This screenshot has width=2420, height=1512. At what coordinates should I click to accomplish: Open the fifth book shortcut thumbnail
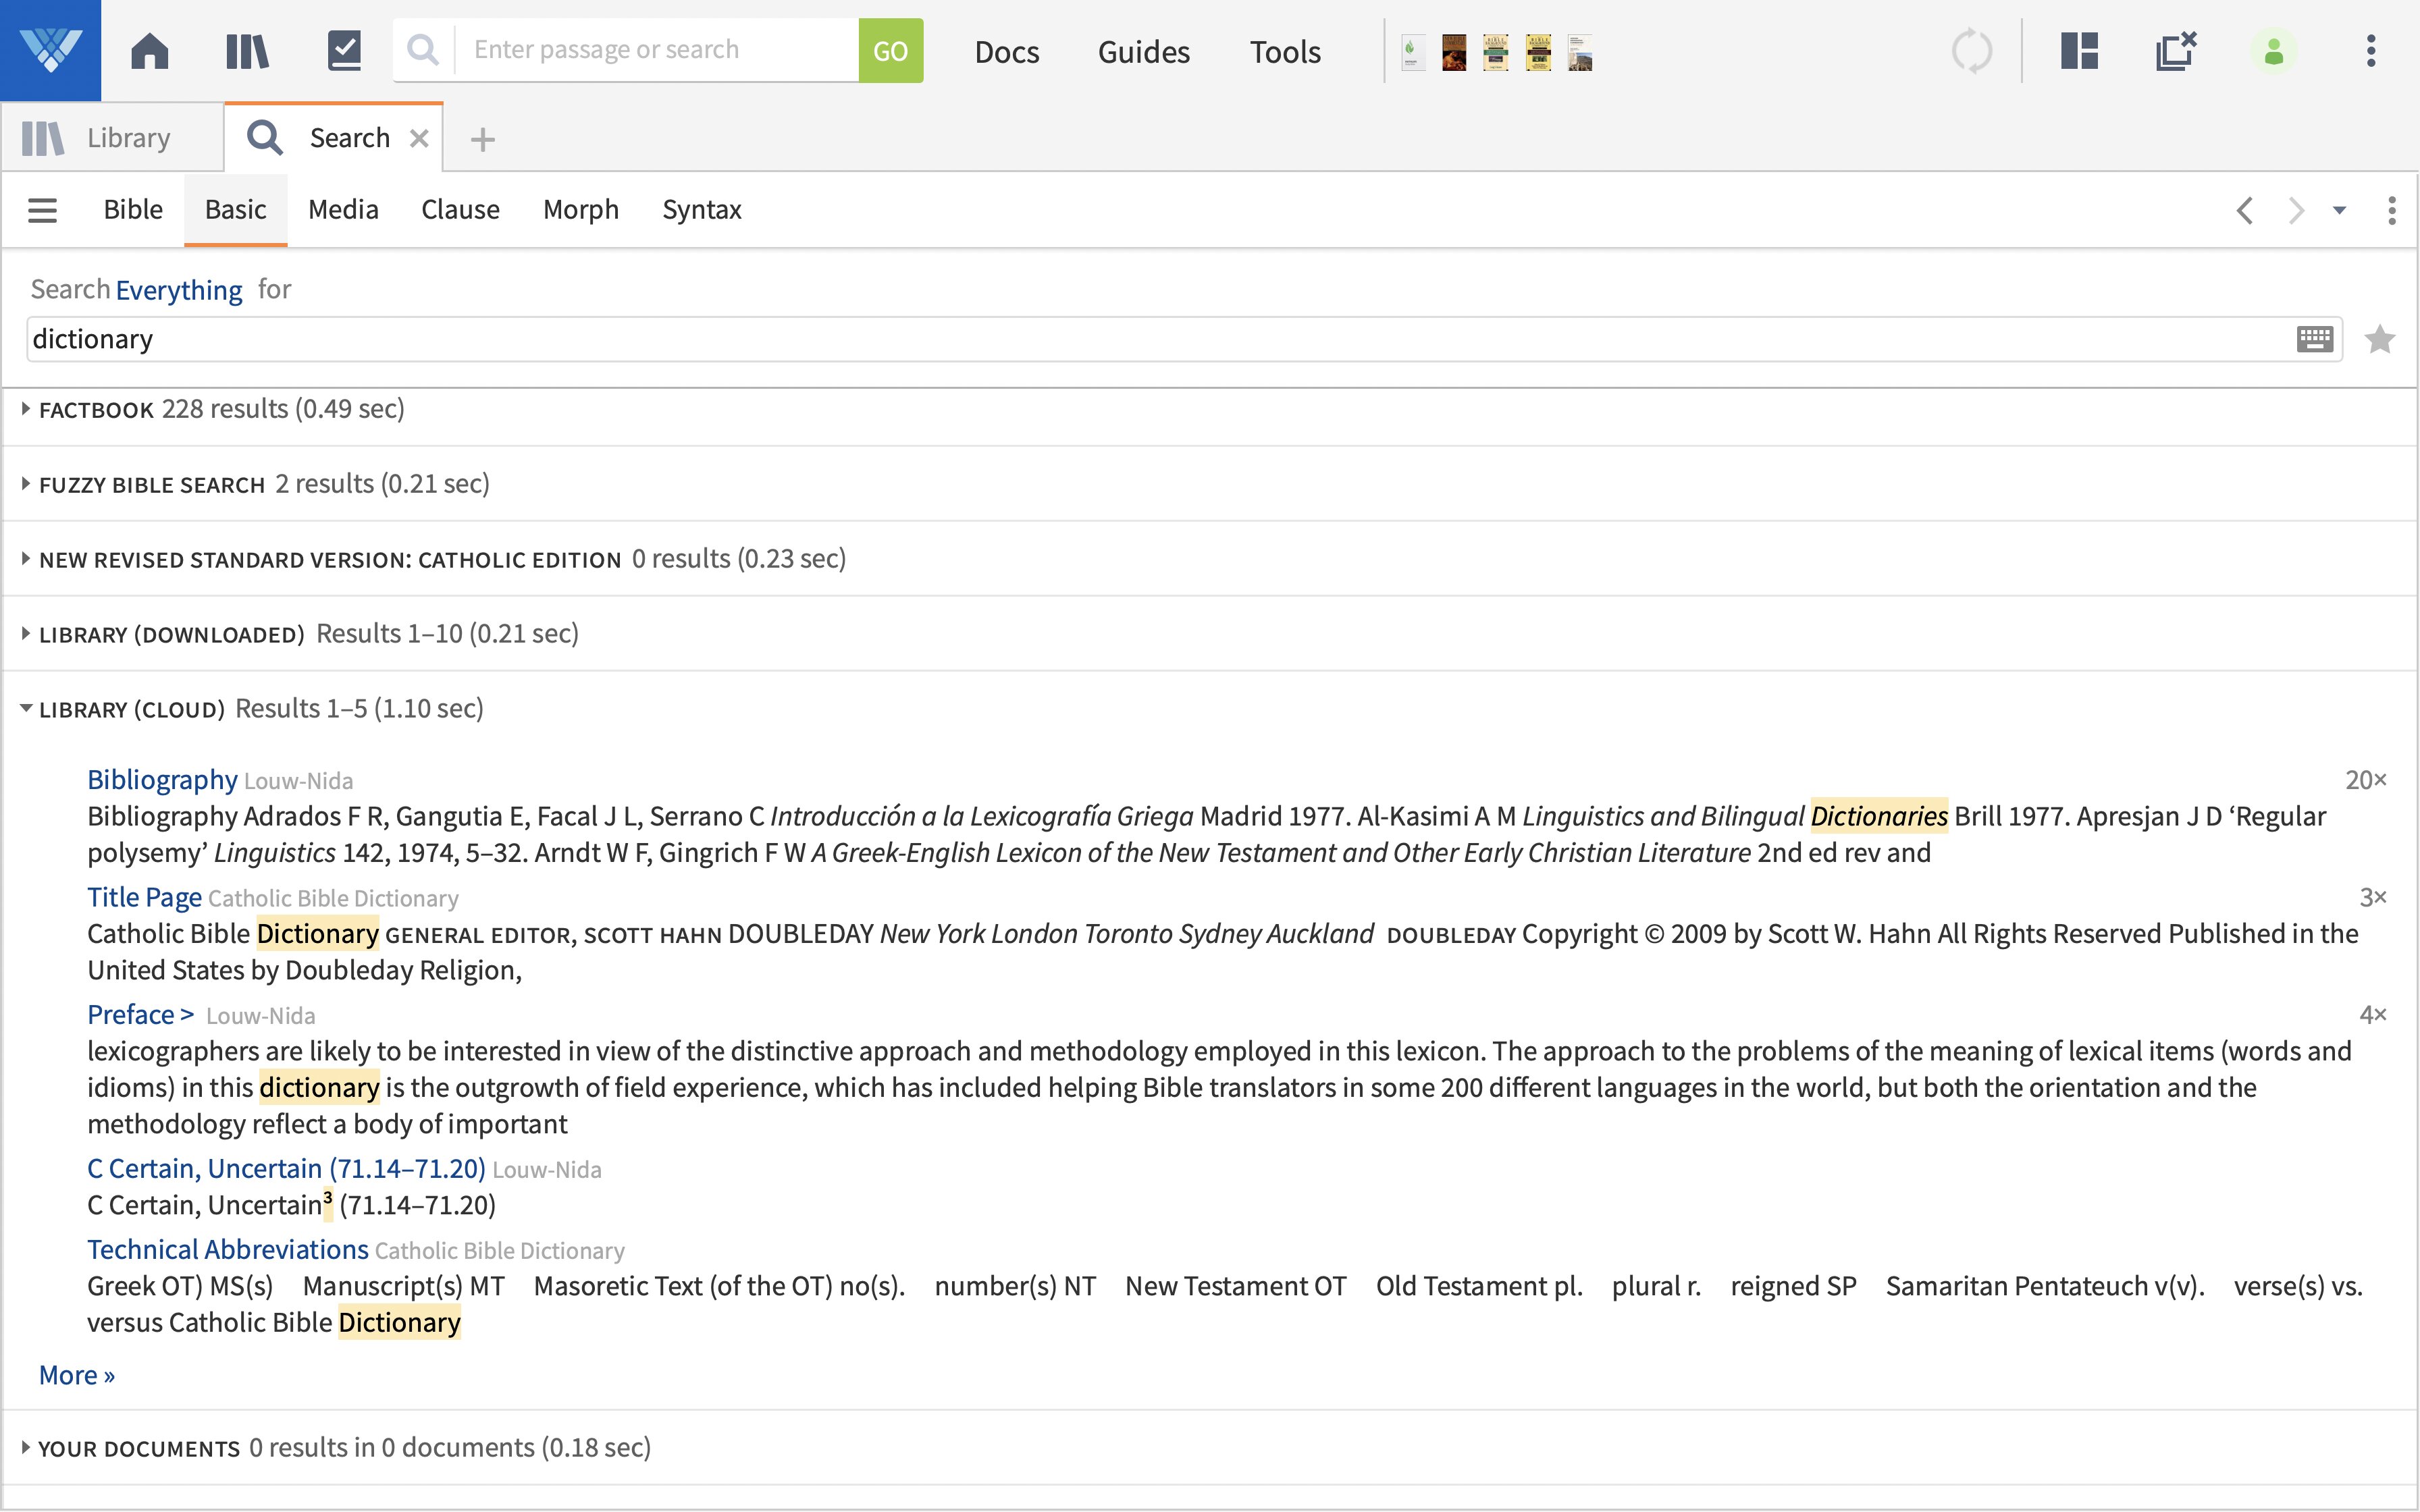[1580, 52]
